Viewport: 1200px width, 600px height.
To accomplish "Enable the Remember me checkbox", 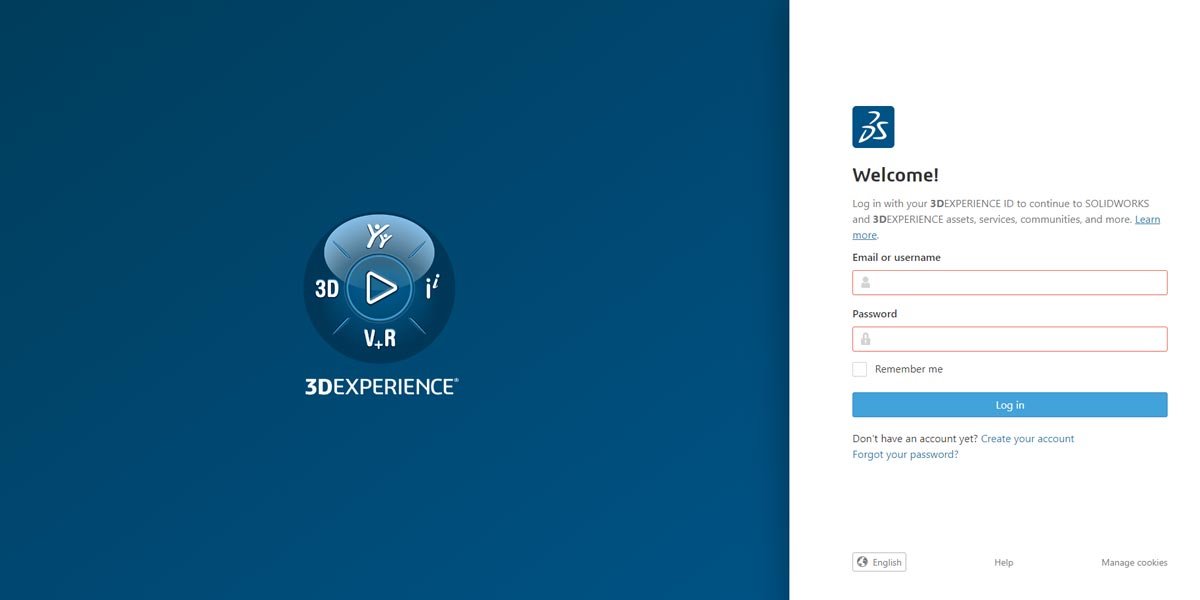I will pyautogui.click(x=860, y=369).
